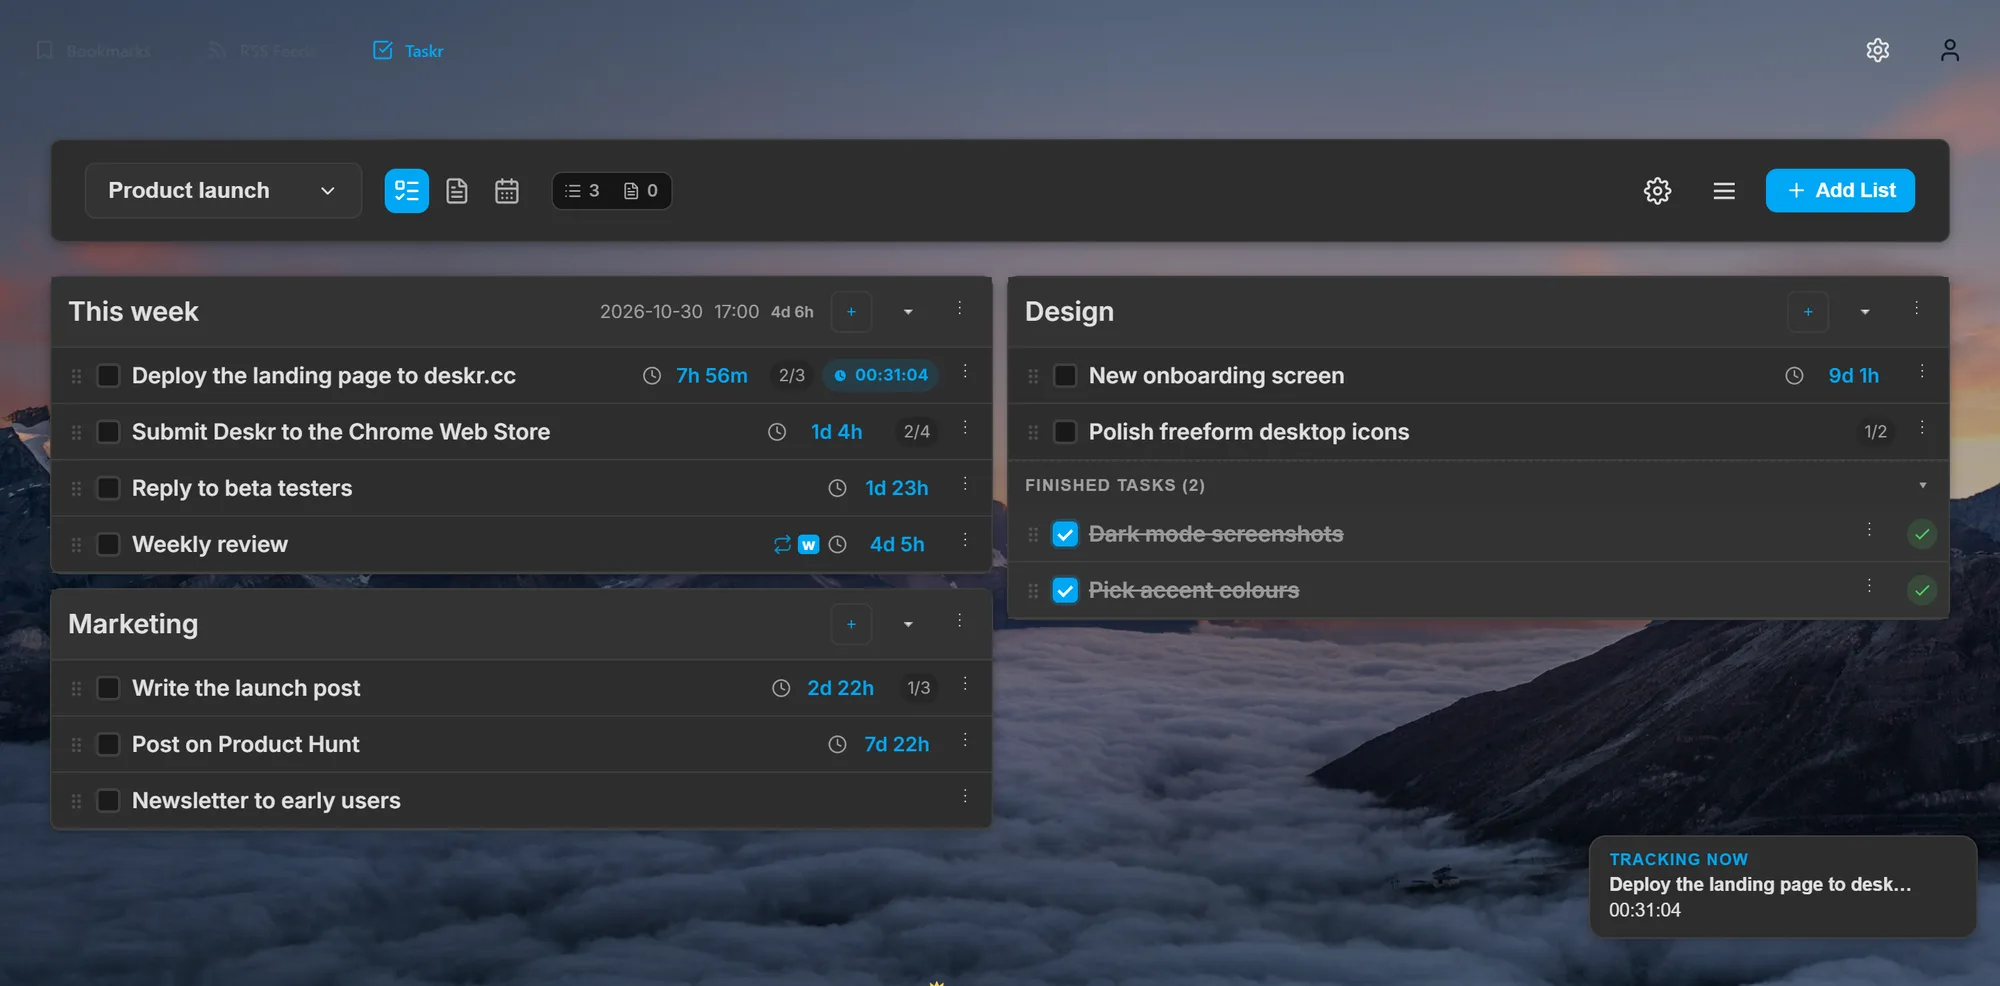Open global settings gear at top right

coord(1878,50)
